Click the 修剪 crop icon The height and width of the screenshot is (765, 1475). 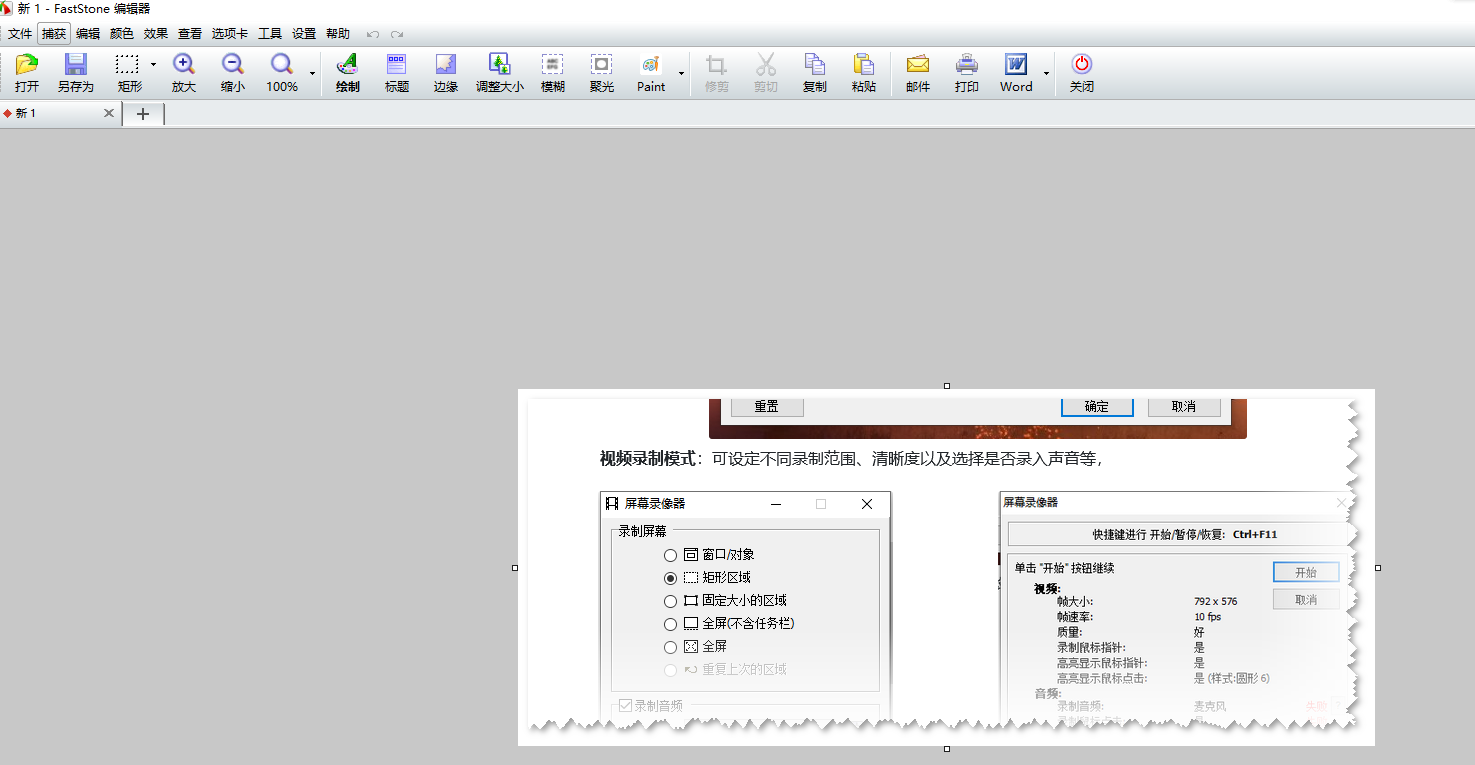tap(716, 73)
